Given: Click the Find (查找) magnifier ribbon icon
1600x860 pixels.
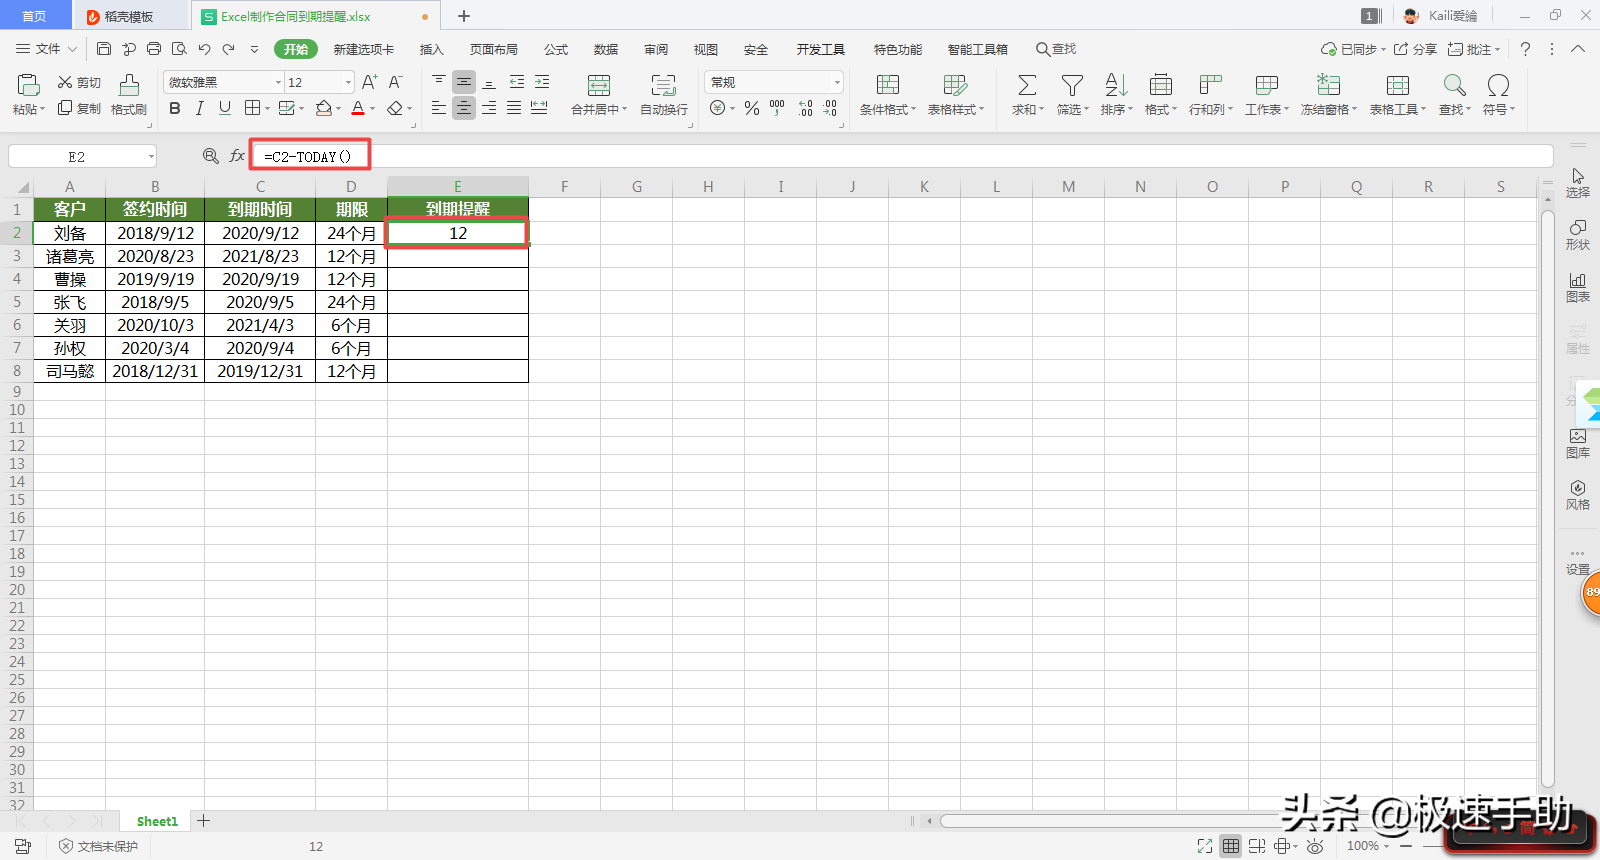Looking at the screenshot, I should (1454, 85).
